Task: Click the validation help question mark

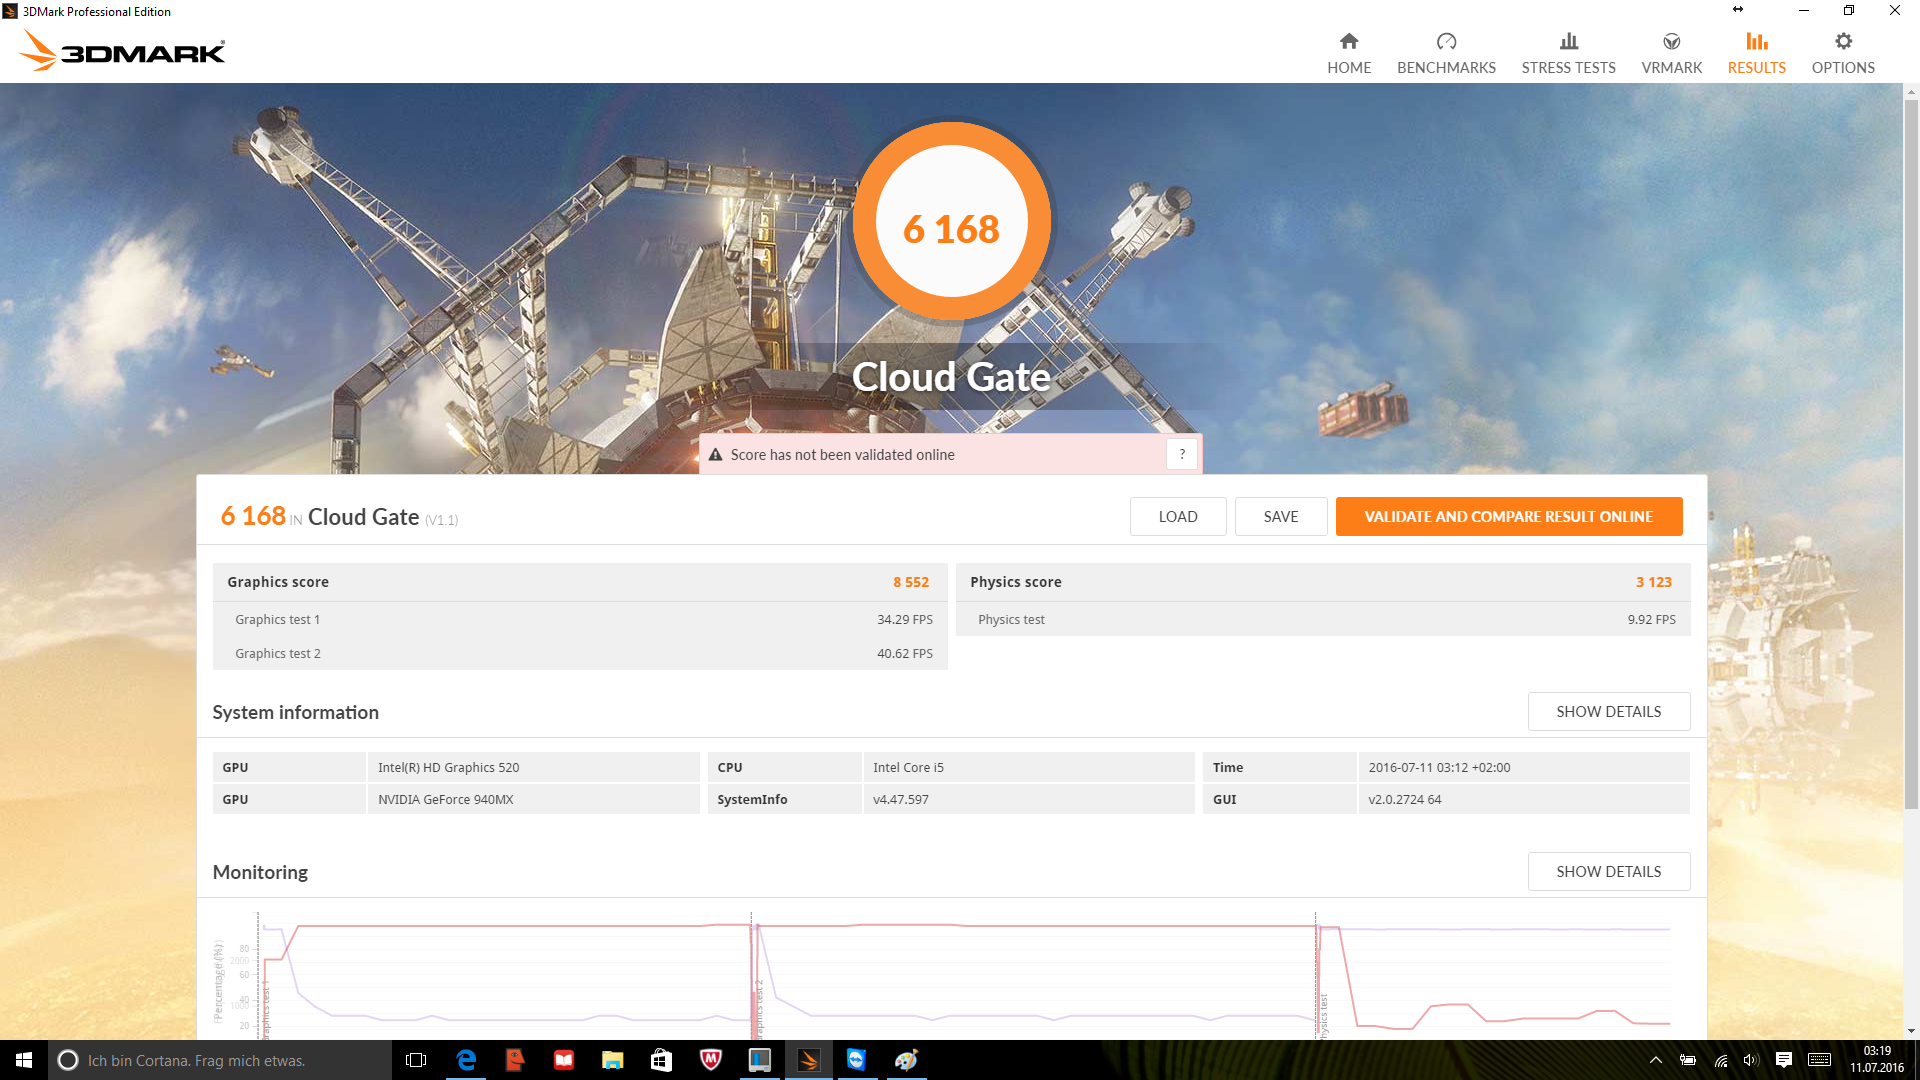Action: [1182, 454]
